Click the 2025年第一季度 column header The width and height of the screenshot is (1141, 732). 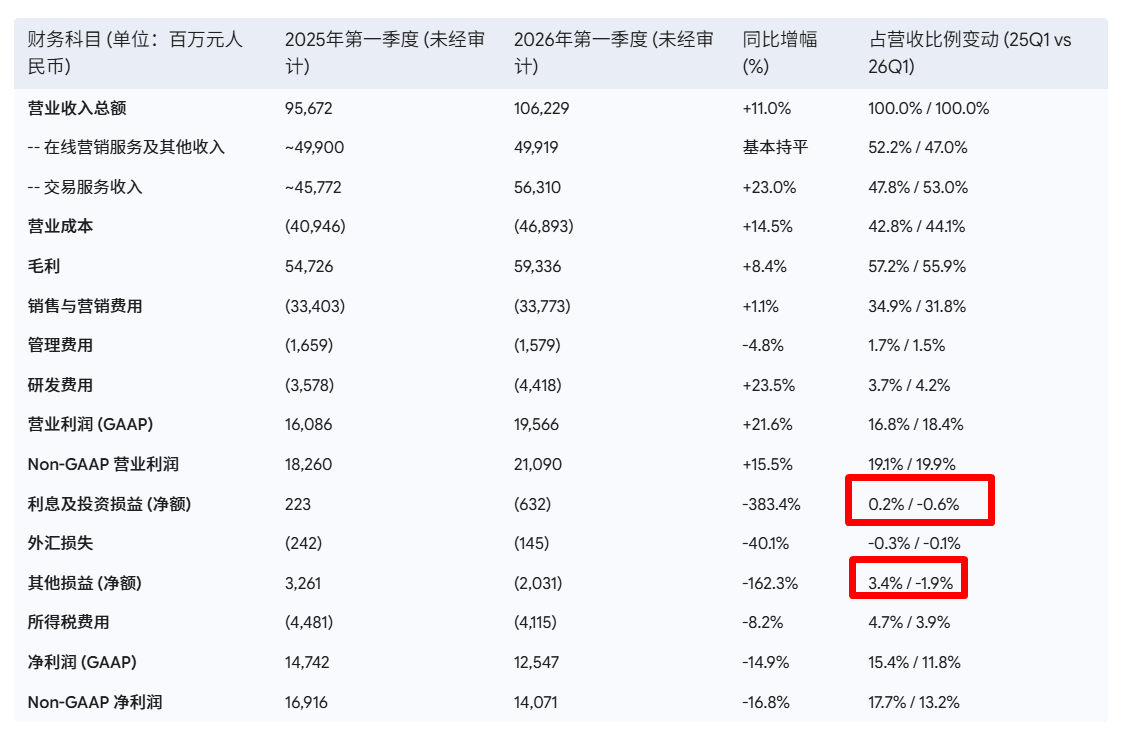[385, 52]
